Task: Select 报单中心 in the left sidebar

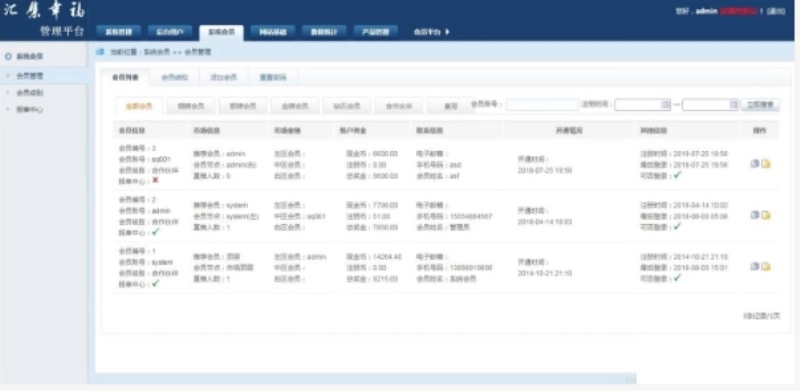Action: [x=30, y=110]
